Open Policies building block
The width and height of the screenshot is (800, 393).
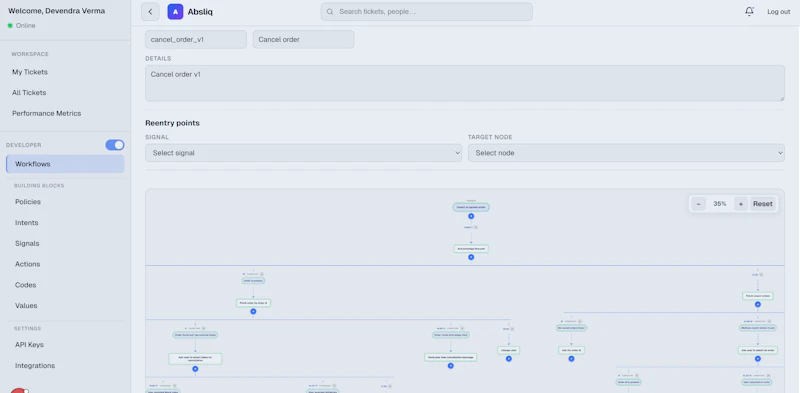28,202
